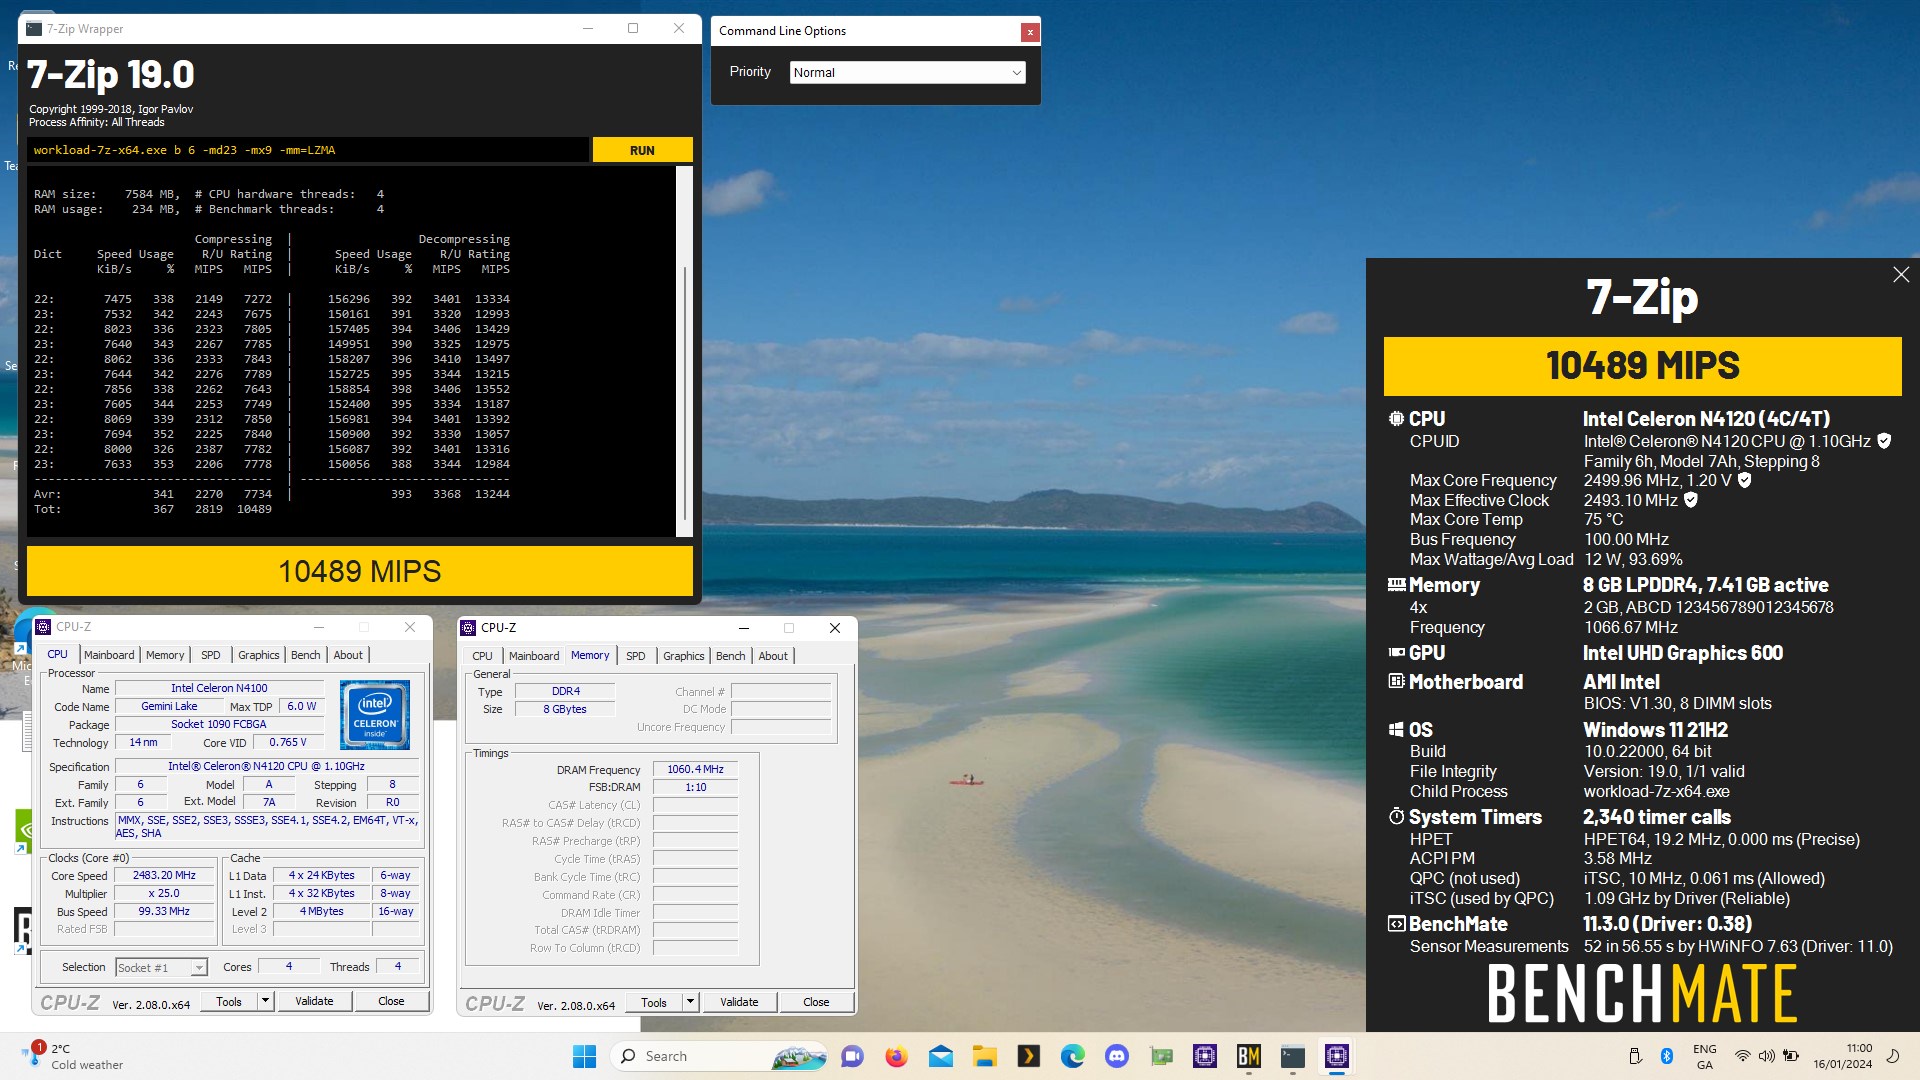Click the focus assist moon icon
1920x1080 pixels.
pos(1892,1056)
